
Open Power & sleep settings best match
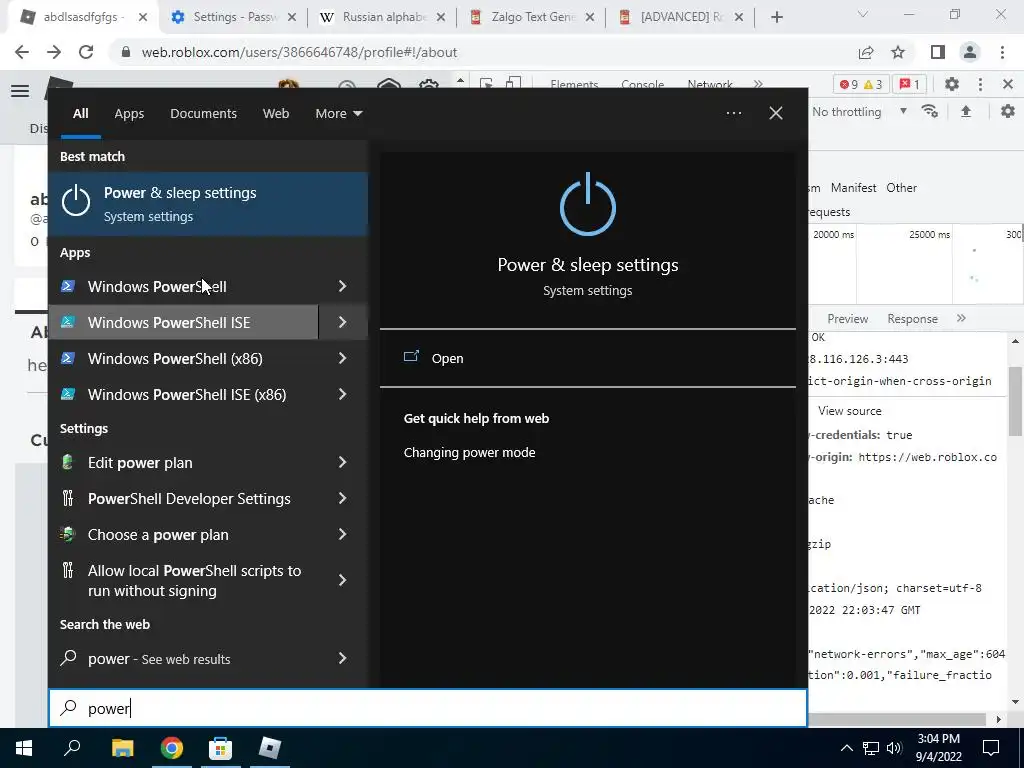coord(208,204)
